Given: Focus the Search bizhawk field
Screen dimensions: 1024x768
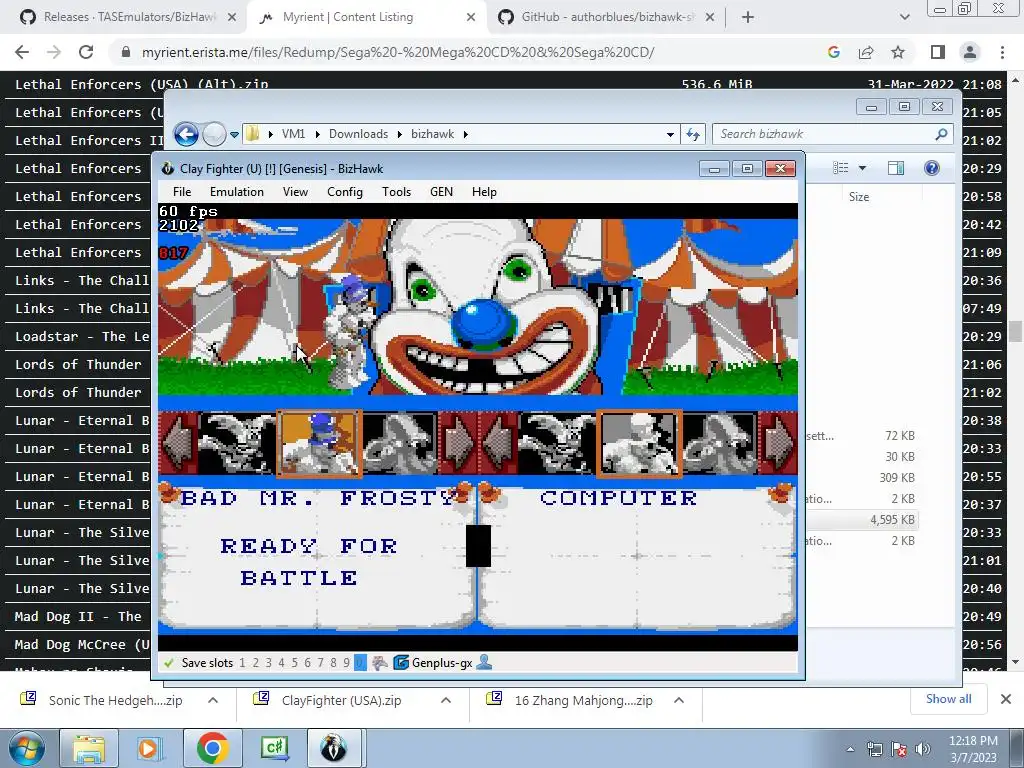Looking at the screenshot, I should coord(833,134).
